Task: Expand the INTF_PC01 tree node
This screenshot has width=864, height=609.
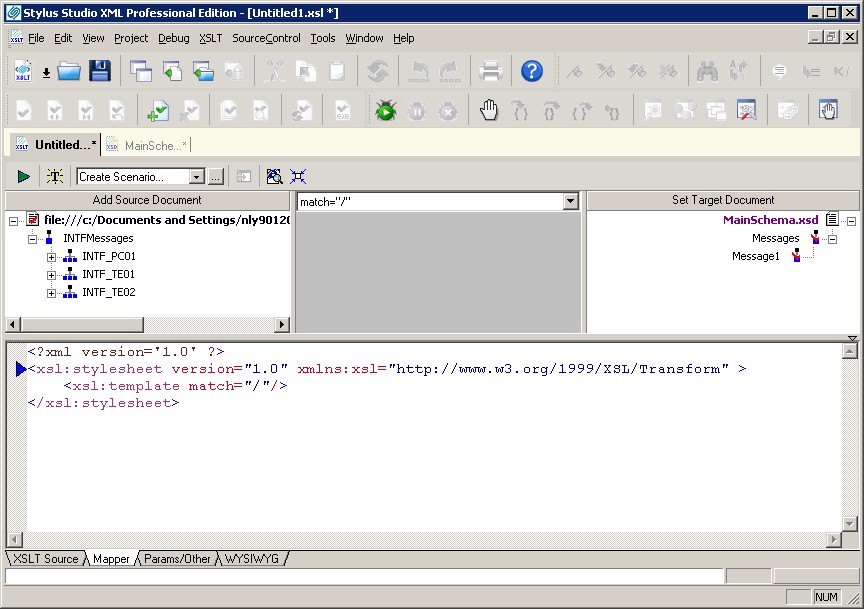Action: (52, 257)
